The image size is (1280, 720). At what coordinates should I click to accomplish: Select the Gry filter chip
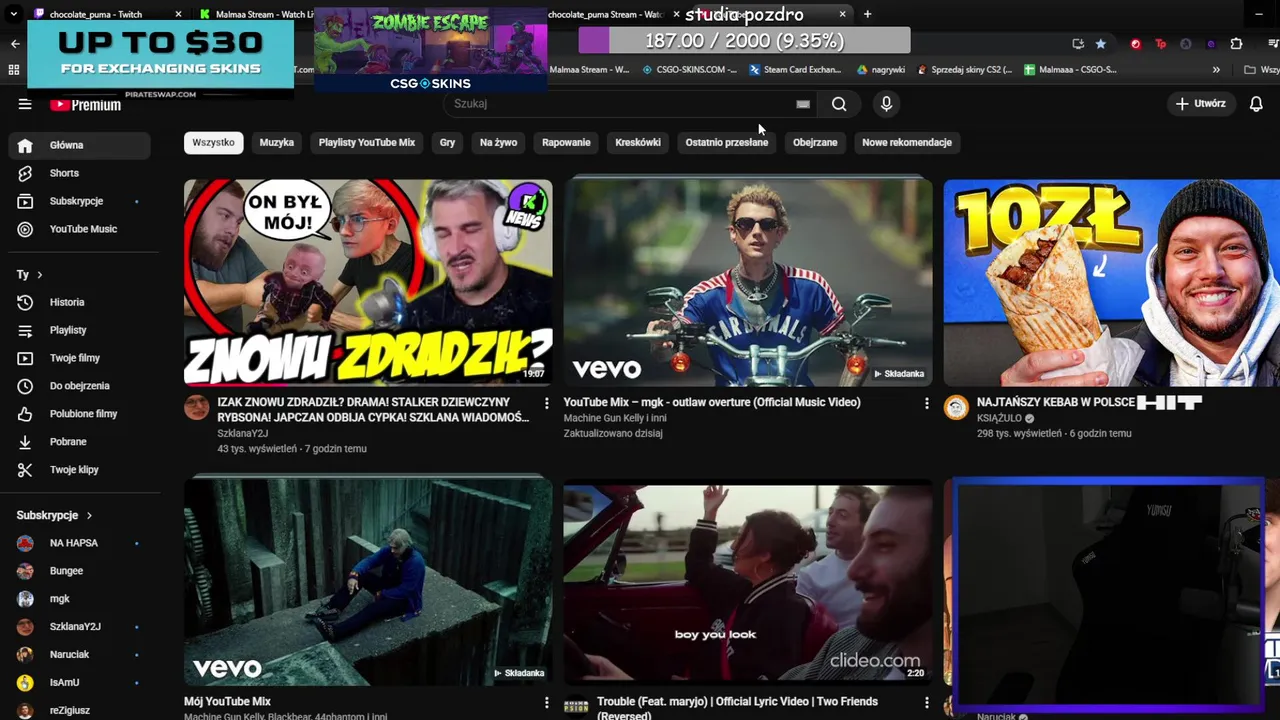click(447, 142)
